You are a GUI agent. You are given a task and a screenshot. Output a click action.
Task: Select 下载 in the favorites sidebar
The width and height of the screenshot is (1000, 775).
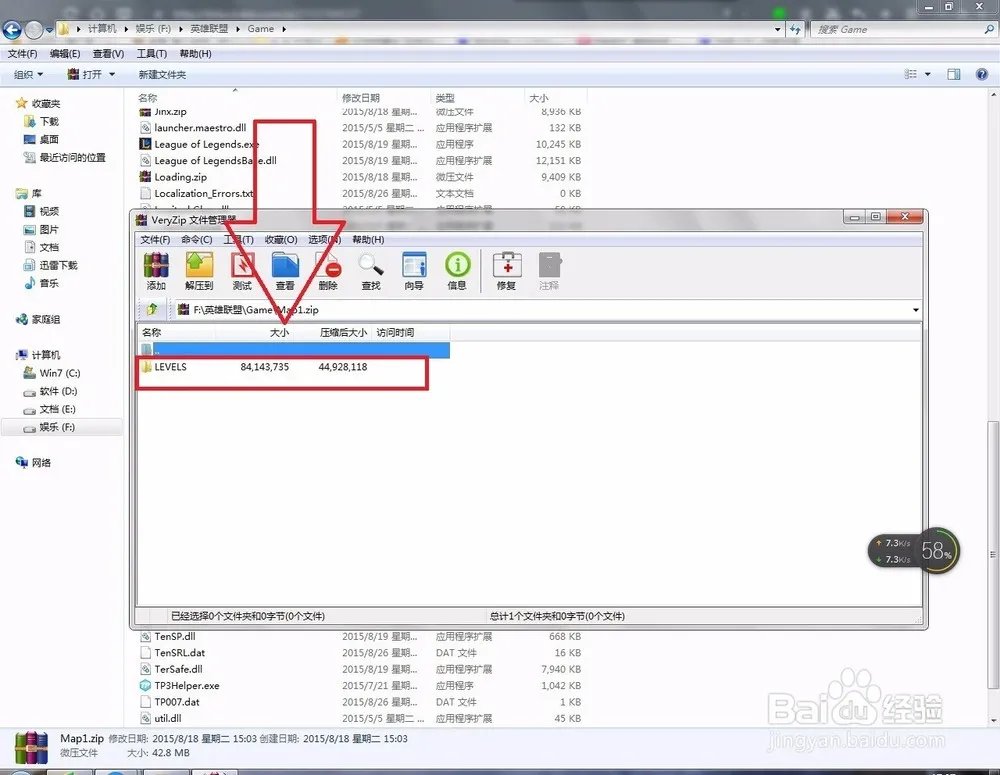tap(41, 121)
